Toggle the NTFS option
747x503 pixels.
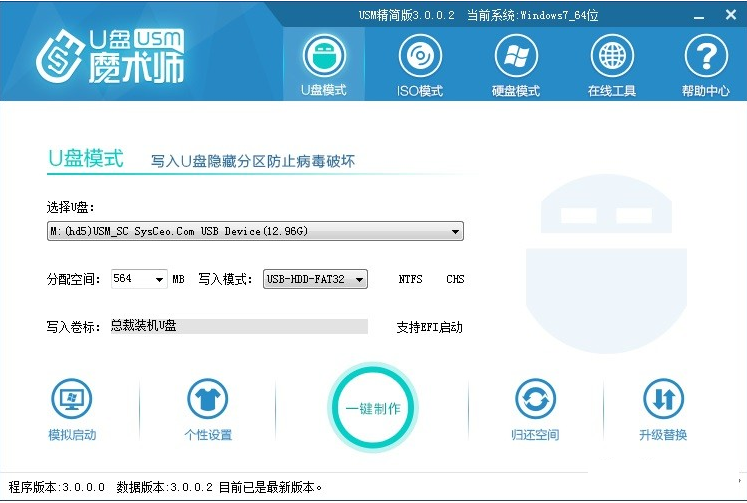click(410, 279)
